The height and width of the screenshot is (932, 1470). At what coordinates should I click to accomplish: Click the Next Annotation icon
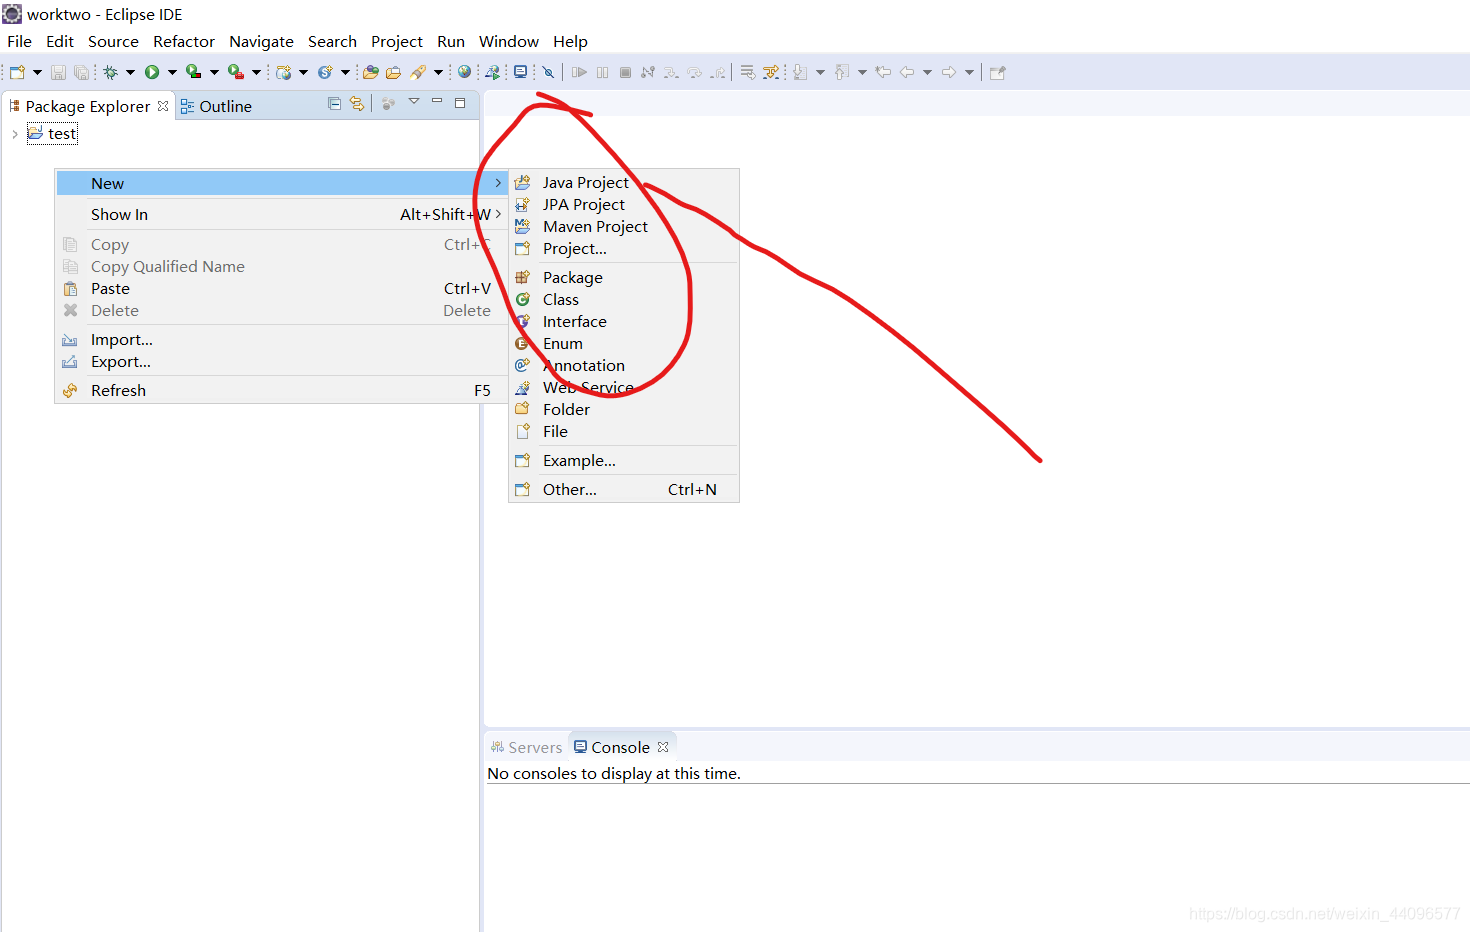click(799, 72)
